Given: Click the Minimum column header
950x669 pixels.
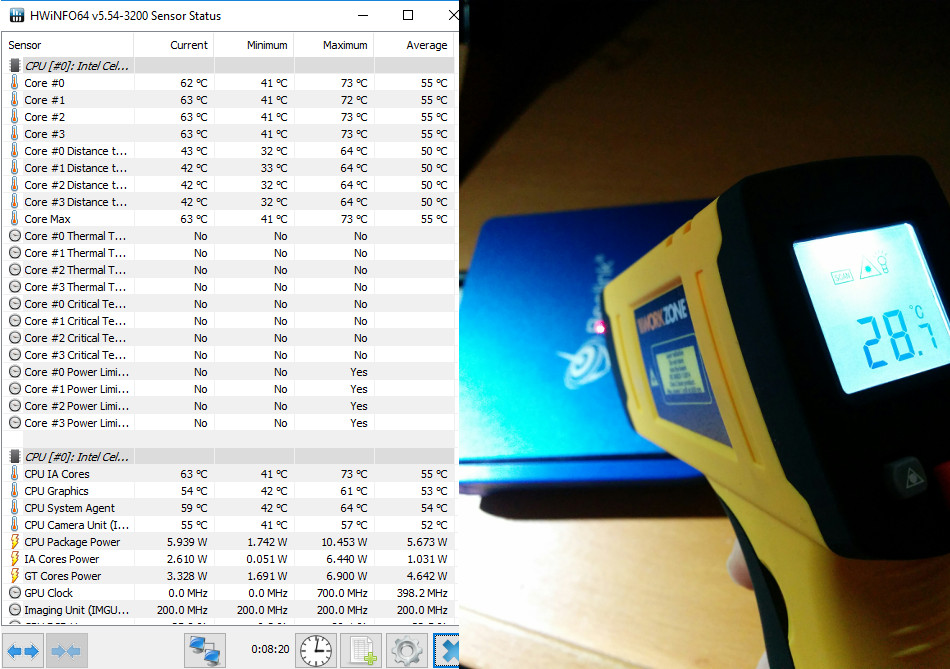Looking at the screenshot, I should click(254, 45).
